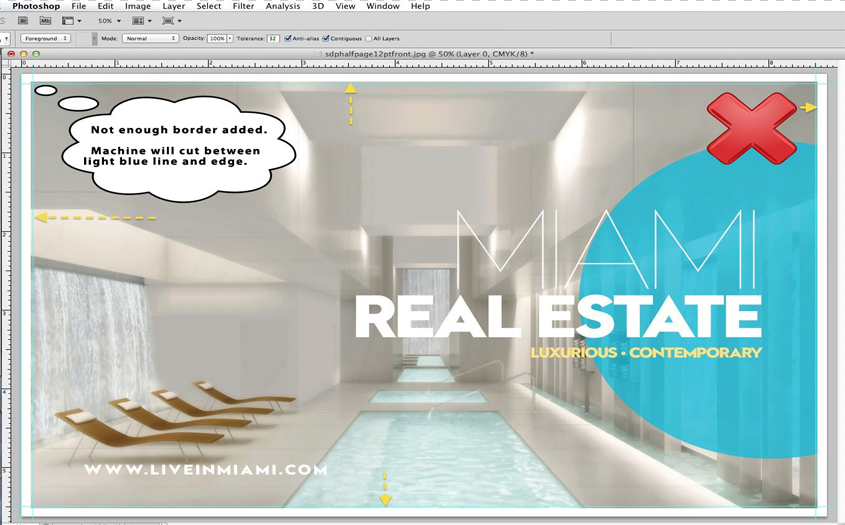
Task: Open the View menu
Action: [x=345, y=6]
